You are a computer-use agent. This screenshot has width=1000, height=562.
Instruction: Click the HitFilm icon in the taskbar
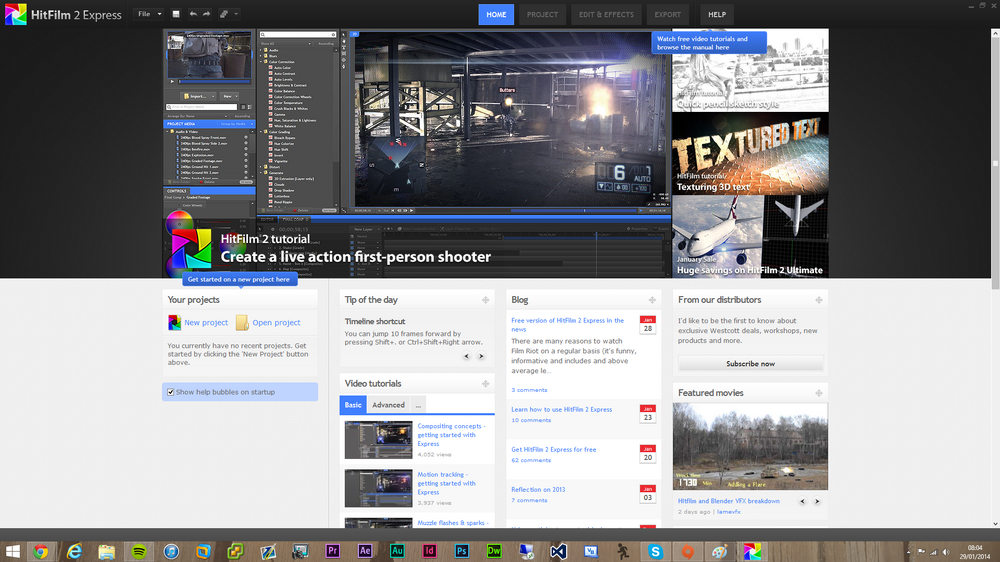[753, 551]
